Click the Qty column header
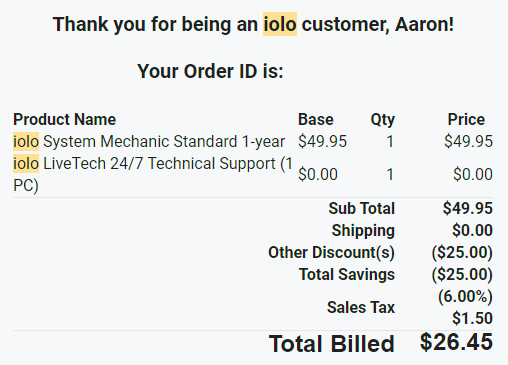This screenshot has width=508, height=365. [x=383, y=120]
